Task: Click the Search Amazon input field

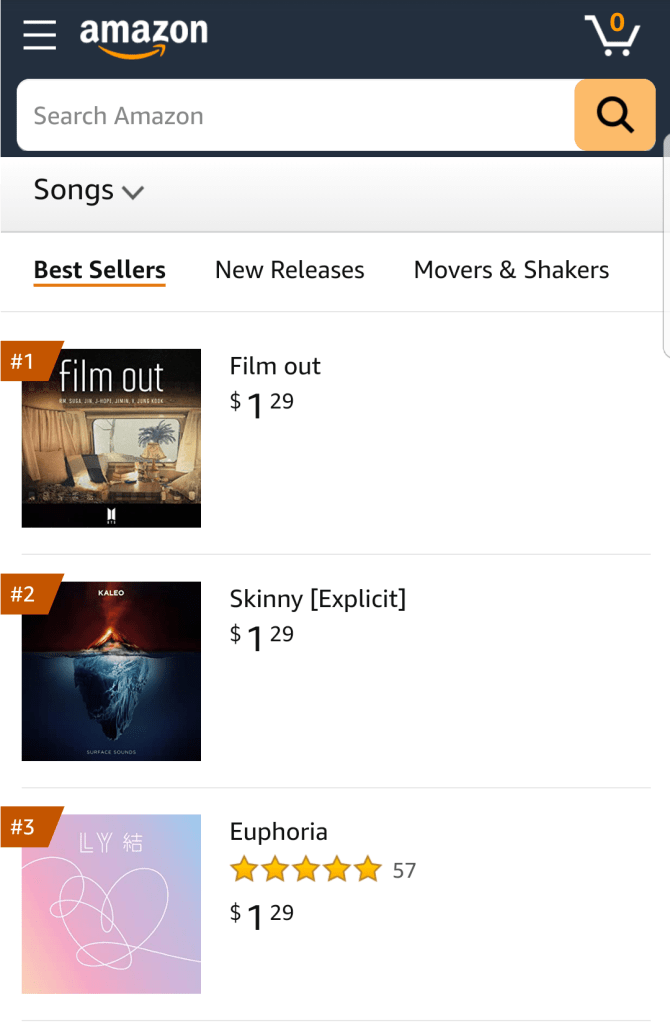Action: click(295, 116)
